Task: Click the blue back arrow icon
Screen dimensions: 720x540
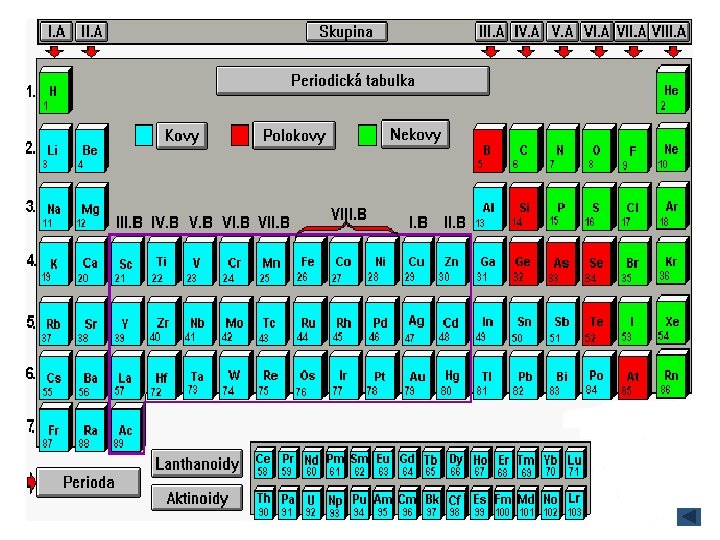Action: pos(689,517)
